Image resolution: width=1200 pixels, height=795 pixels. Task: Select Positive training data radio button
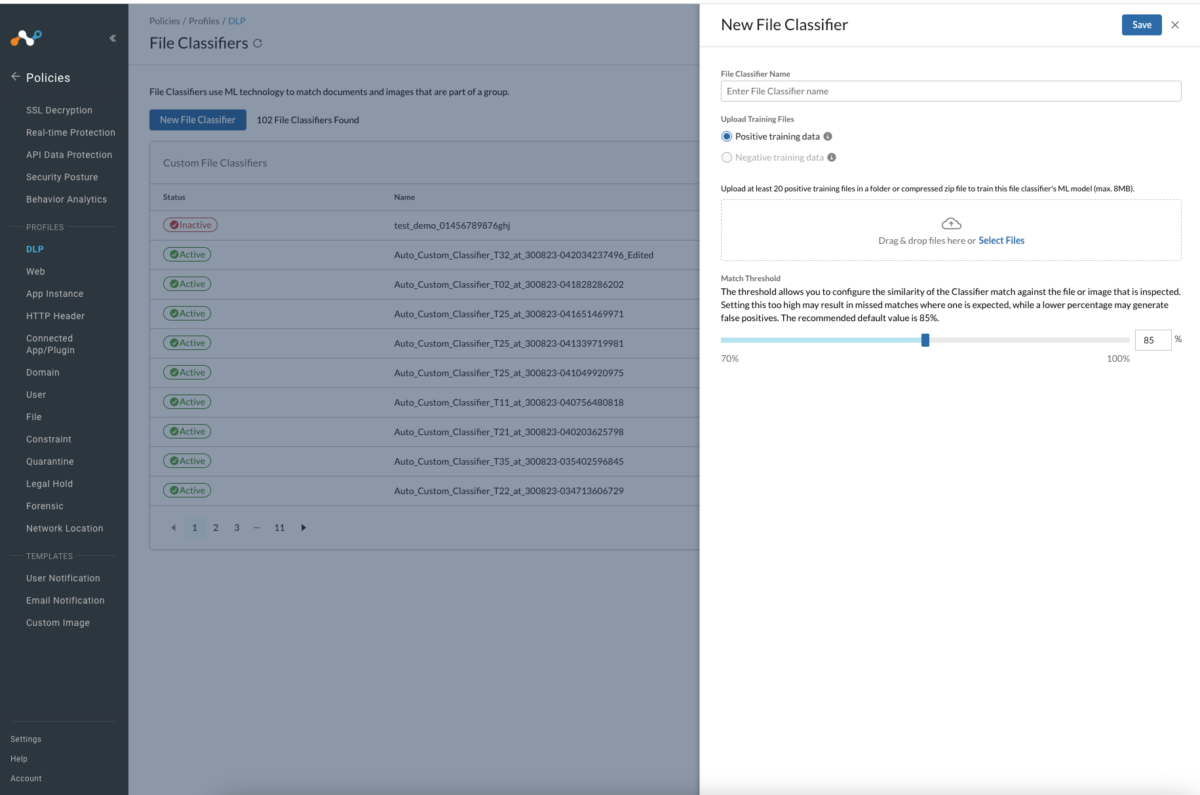[727, 137]
